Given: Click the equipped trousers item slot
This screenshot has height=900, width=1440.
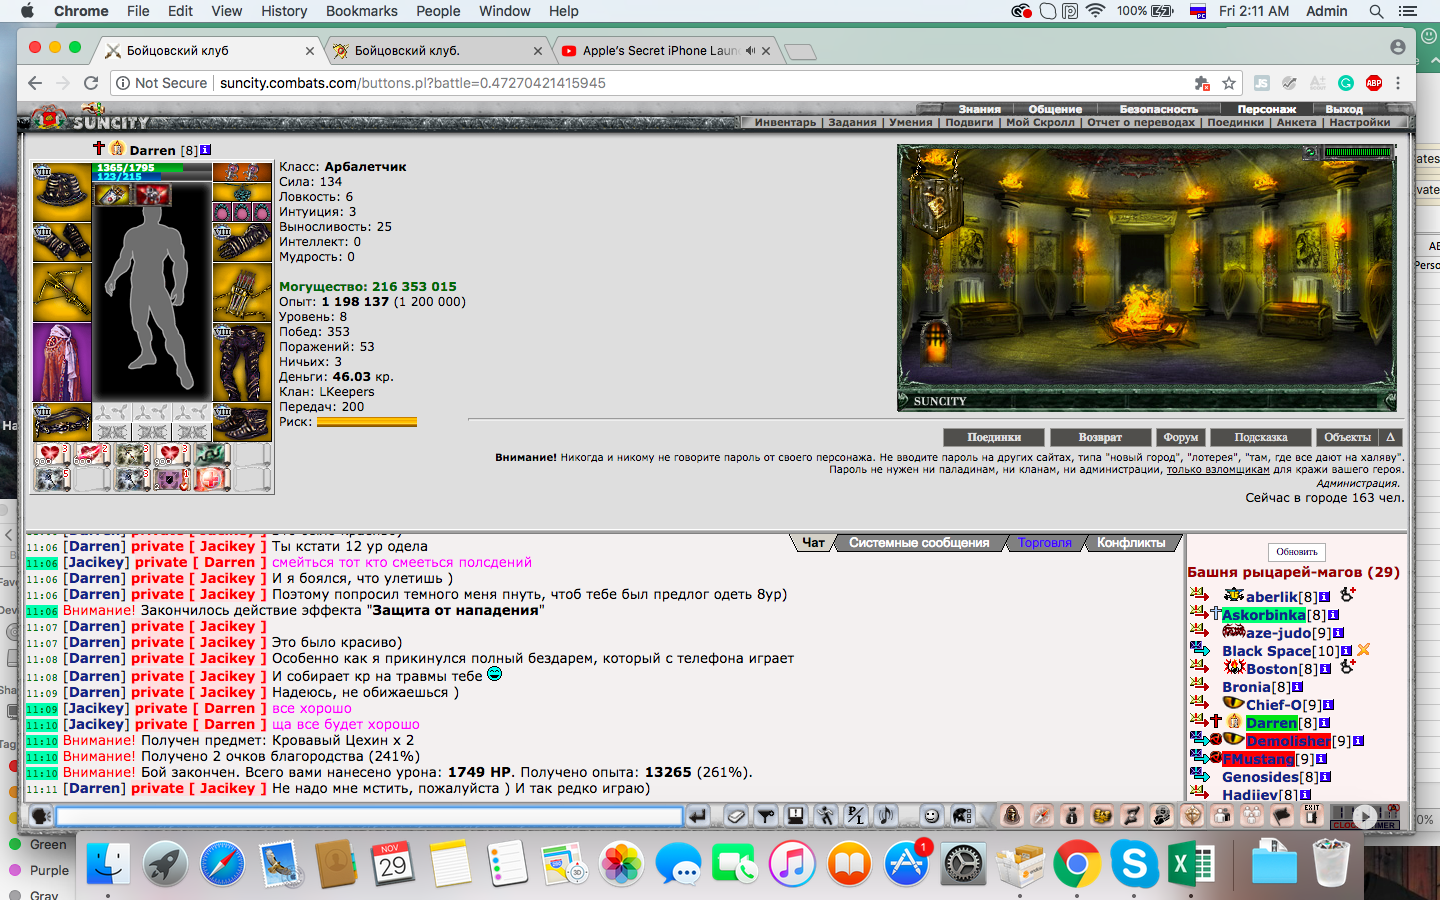Looking at the screenshot, I should (242, 362).
